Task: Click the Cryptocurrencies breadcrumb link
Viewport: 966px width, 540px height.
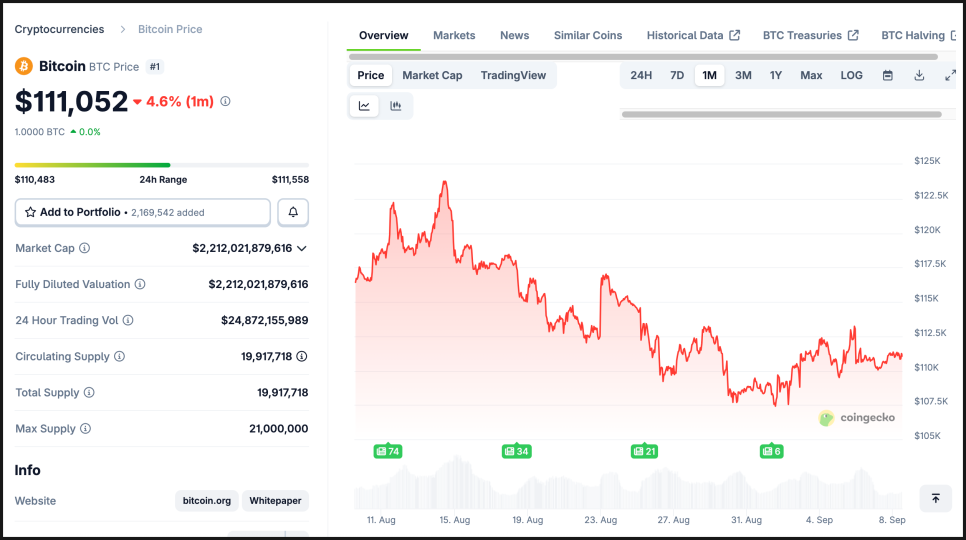Action: (x=59, y=29)
